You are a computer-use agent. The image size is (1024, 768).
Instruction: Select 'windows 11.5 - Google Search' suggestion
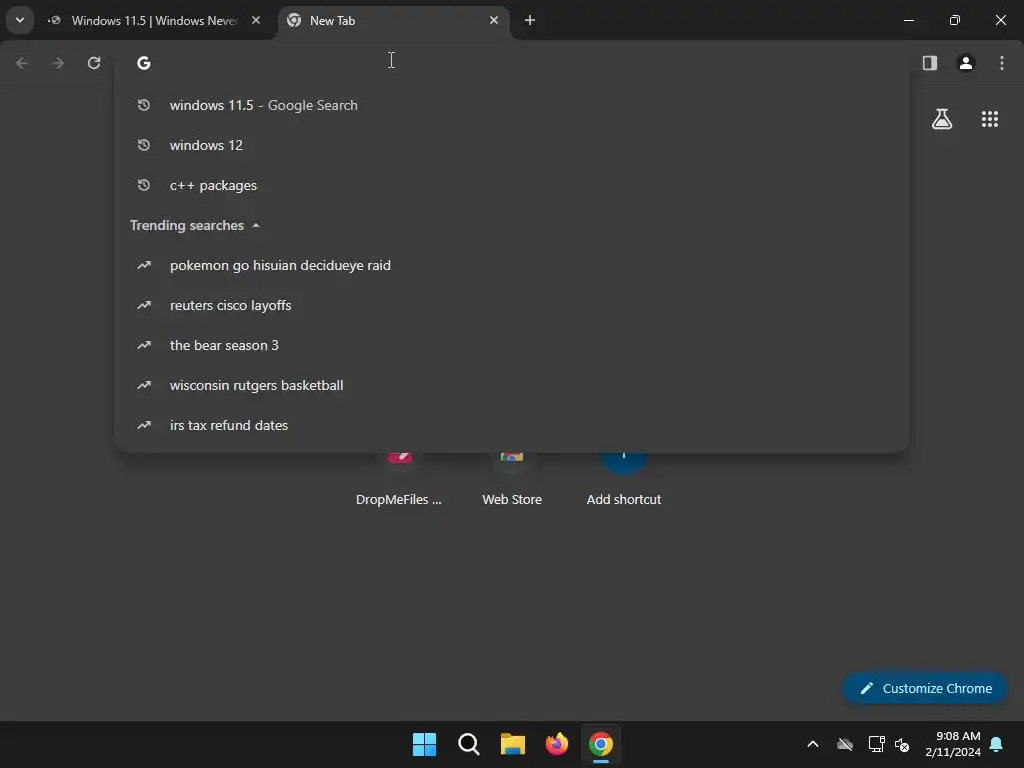(x=512, y=105)
